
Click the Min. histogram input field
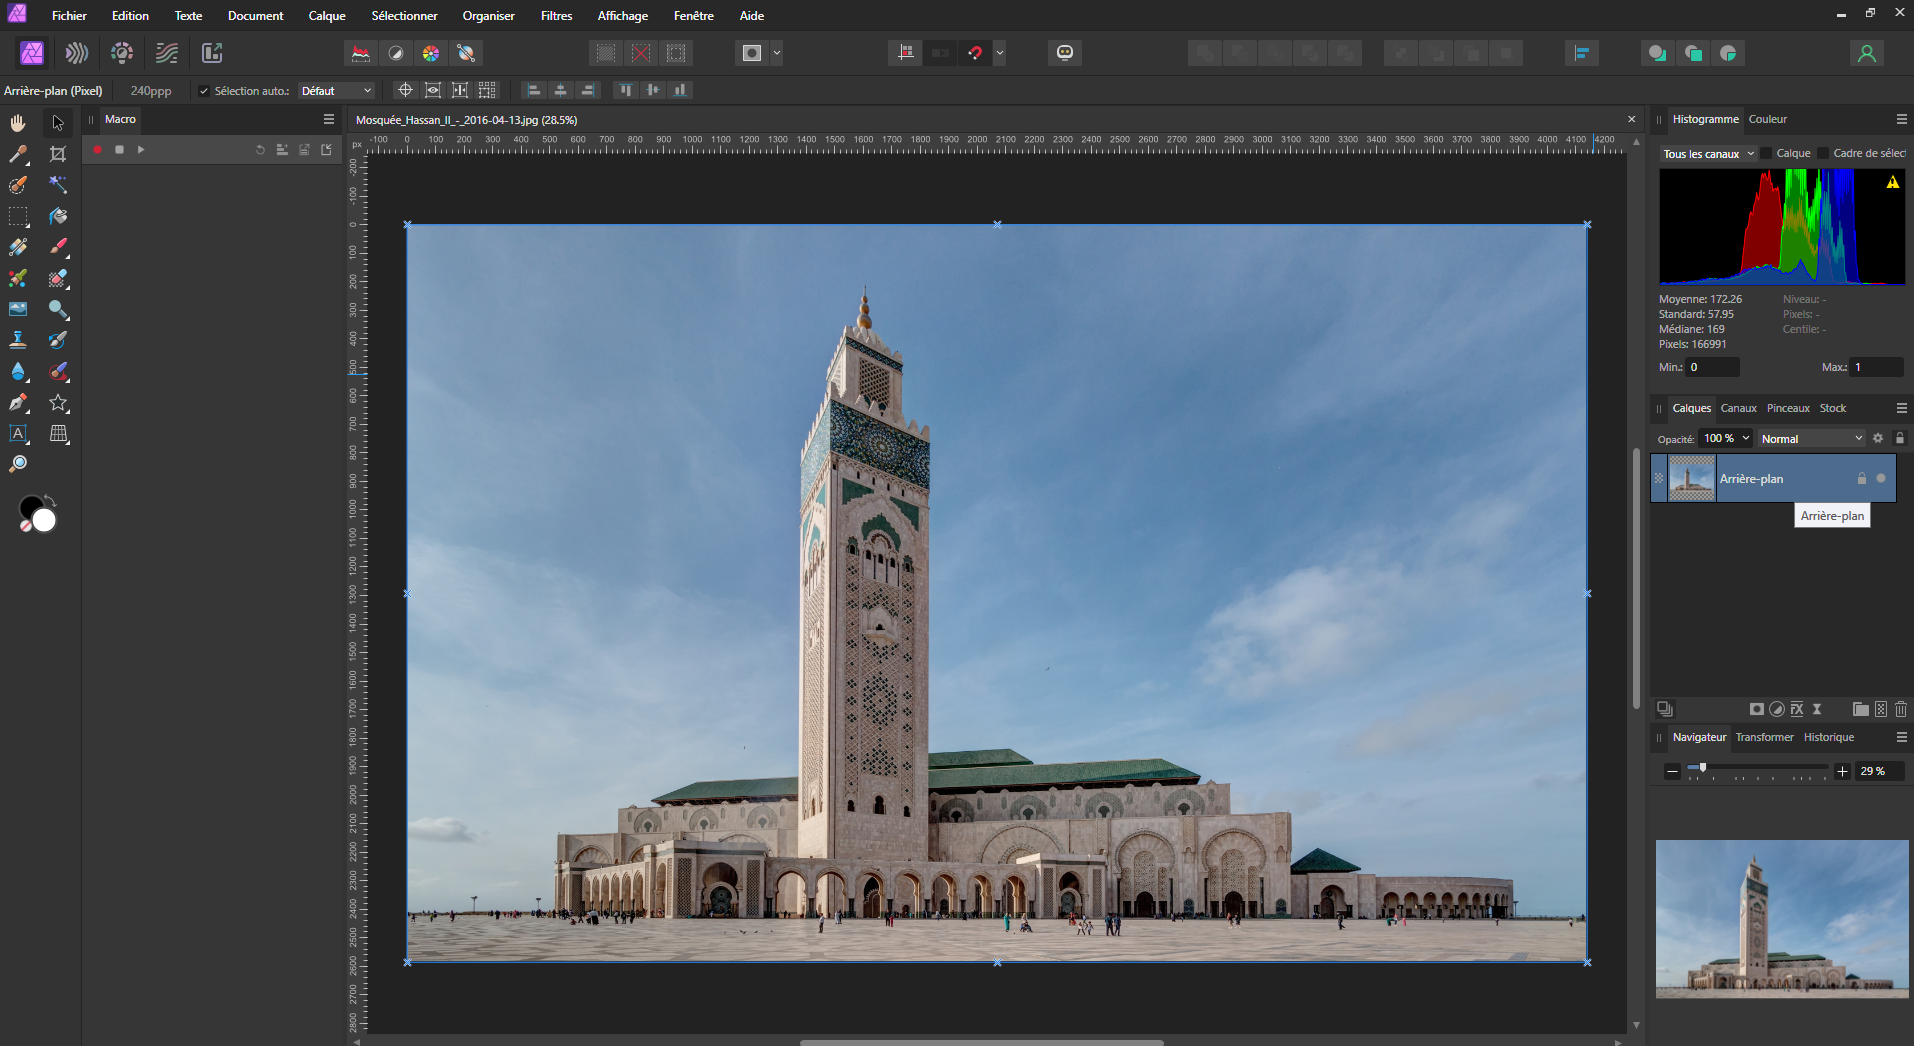(1712, 367)
